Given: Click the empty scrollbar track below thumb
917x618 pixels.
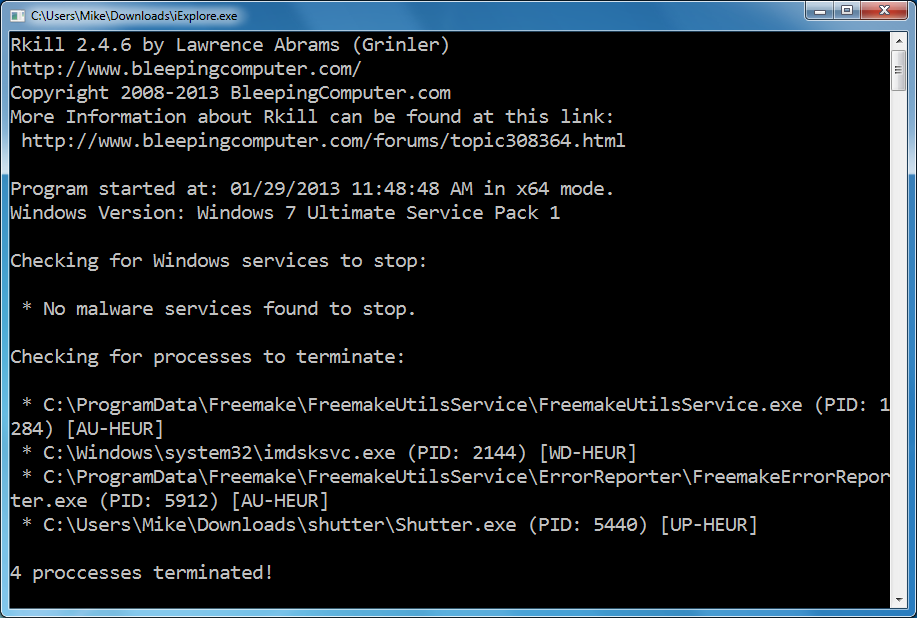Looking at the screenshot, I should (898, 341).
